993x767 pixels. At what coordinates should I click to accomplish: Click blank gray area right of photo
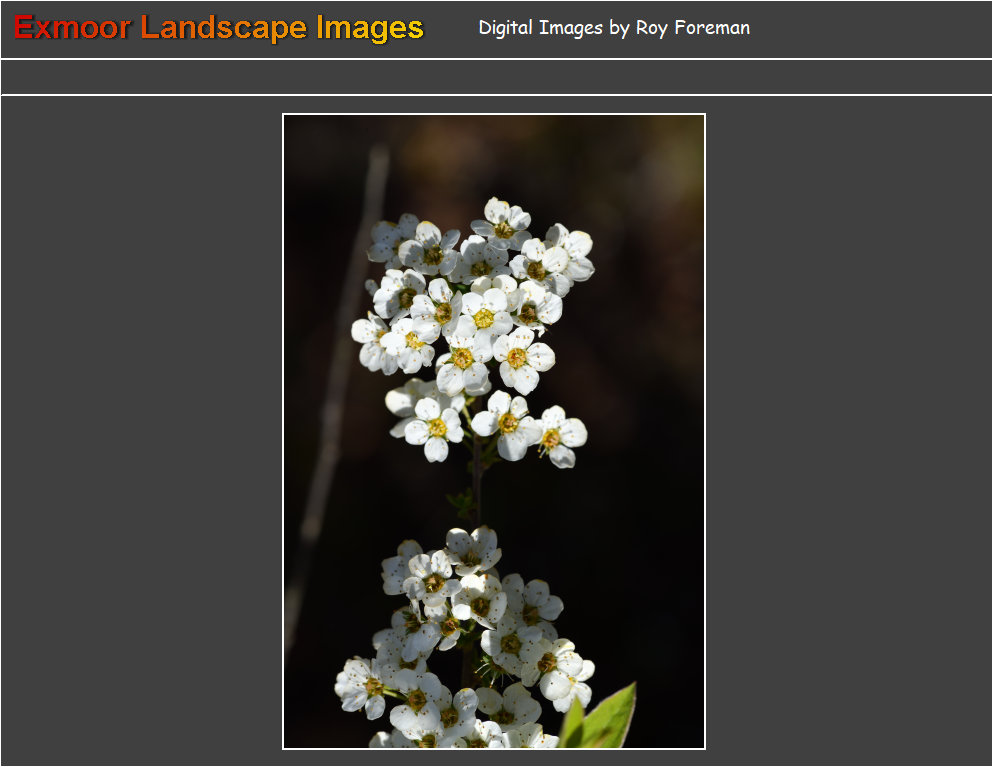click(x=850, y=430)
